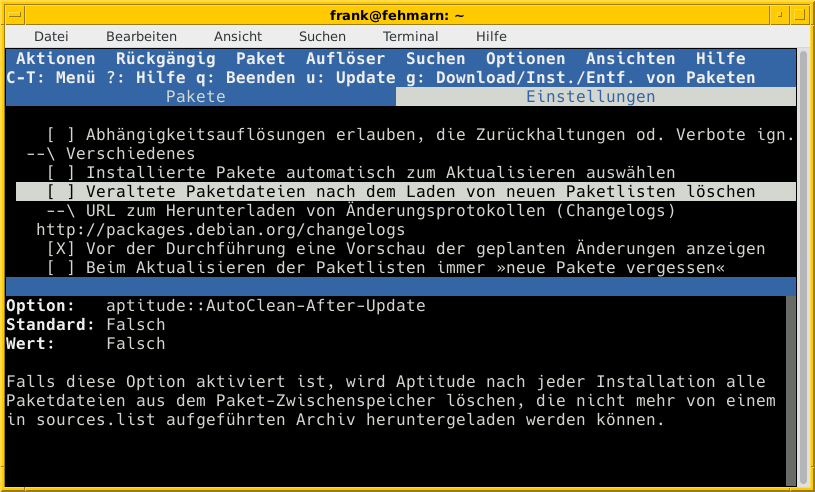Open the window menu button in title bar
Screen dimensions: 815x492
pos(15,15)
